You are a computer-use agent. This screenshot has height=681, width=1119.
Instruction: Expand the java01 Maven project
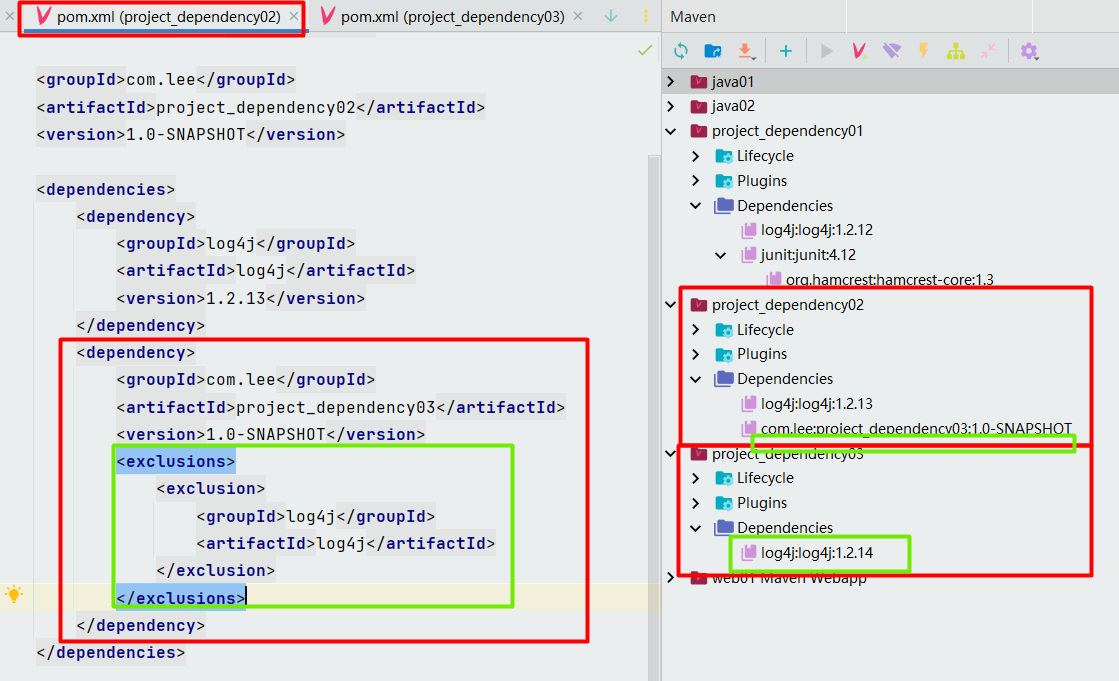pos(671,81)
